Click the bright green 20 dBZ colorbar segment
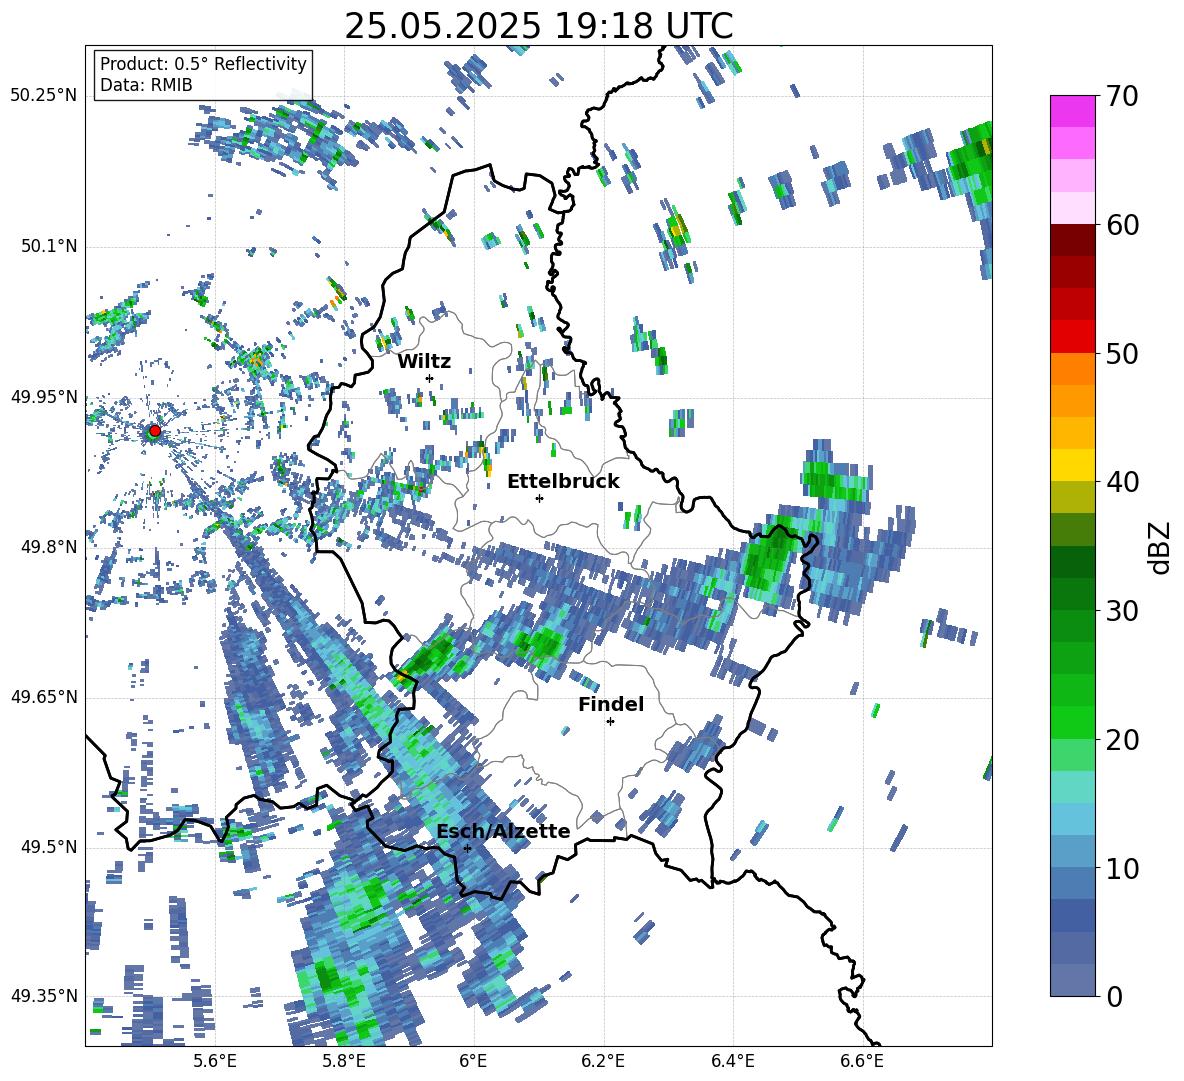Viewport: 1184px width, 1081px height. (x=1072, y=722)
